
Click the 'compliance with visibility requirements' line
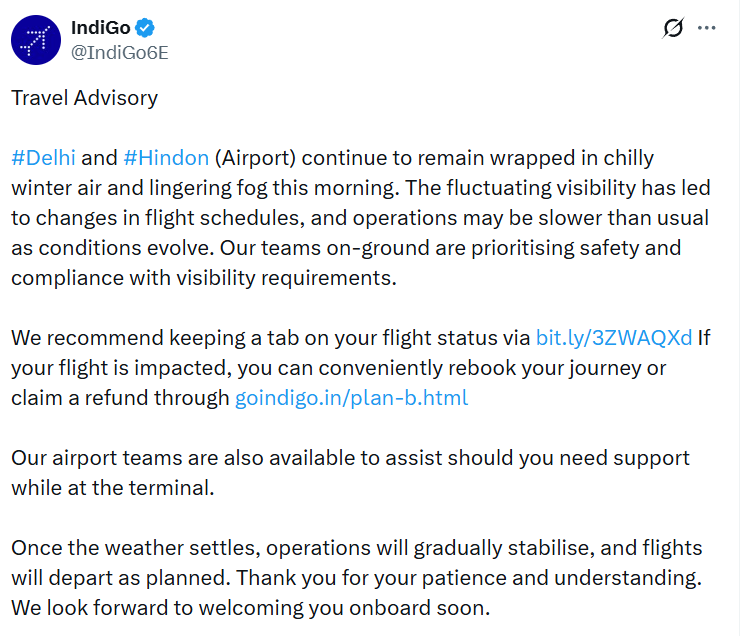tap(204, 278)
